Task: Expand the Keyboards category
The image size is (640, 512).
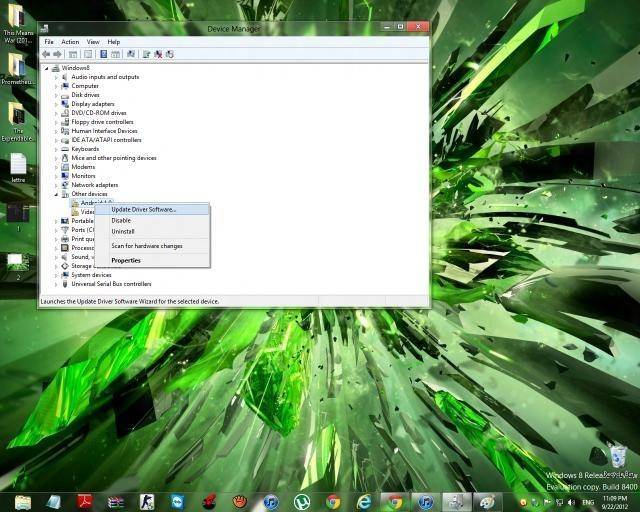Action: (56, 149)
